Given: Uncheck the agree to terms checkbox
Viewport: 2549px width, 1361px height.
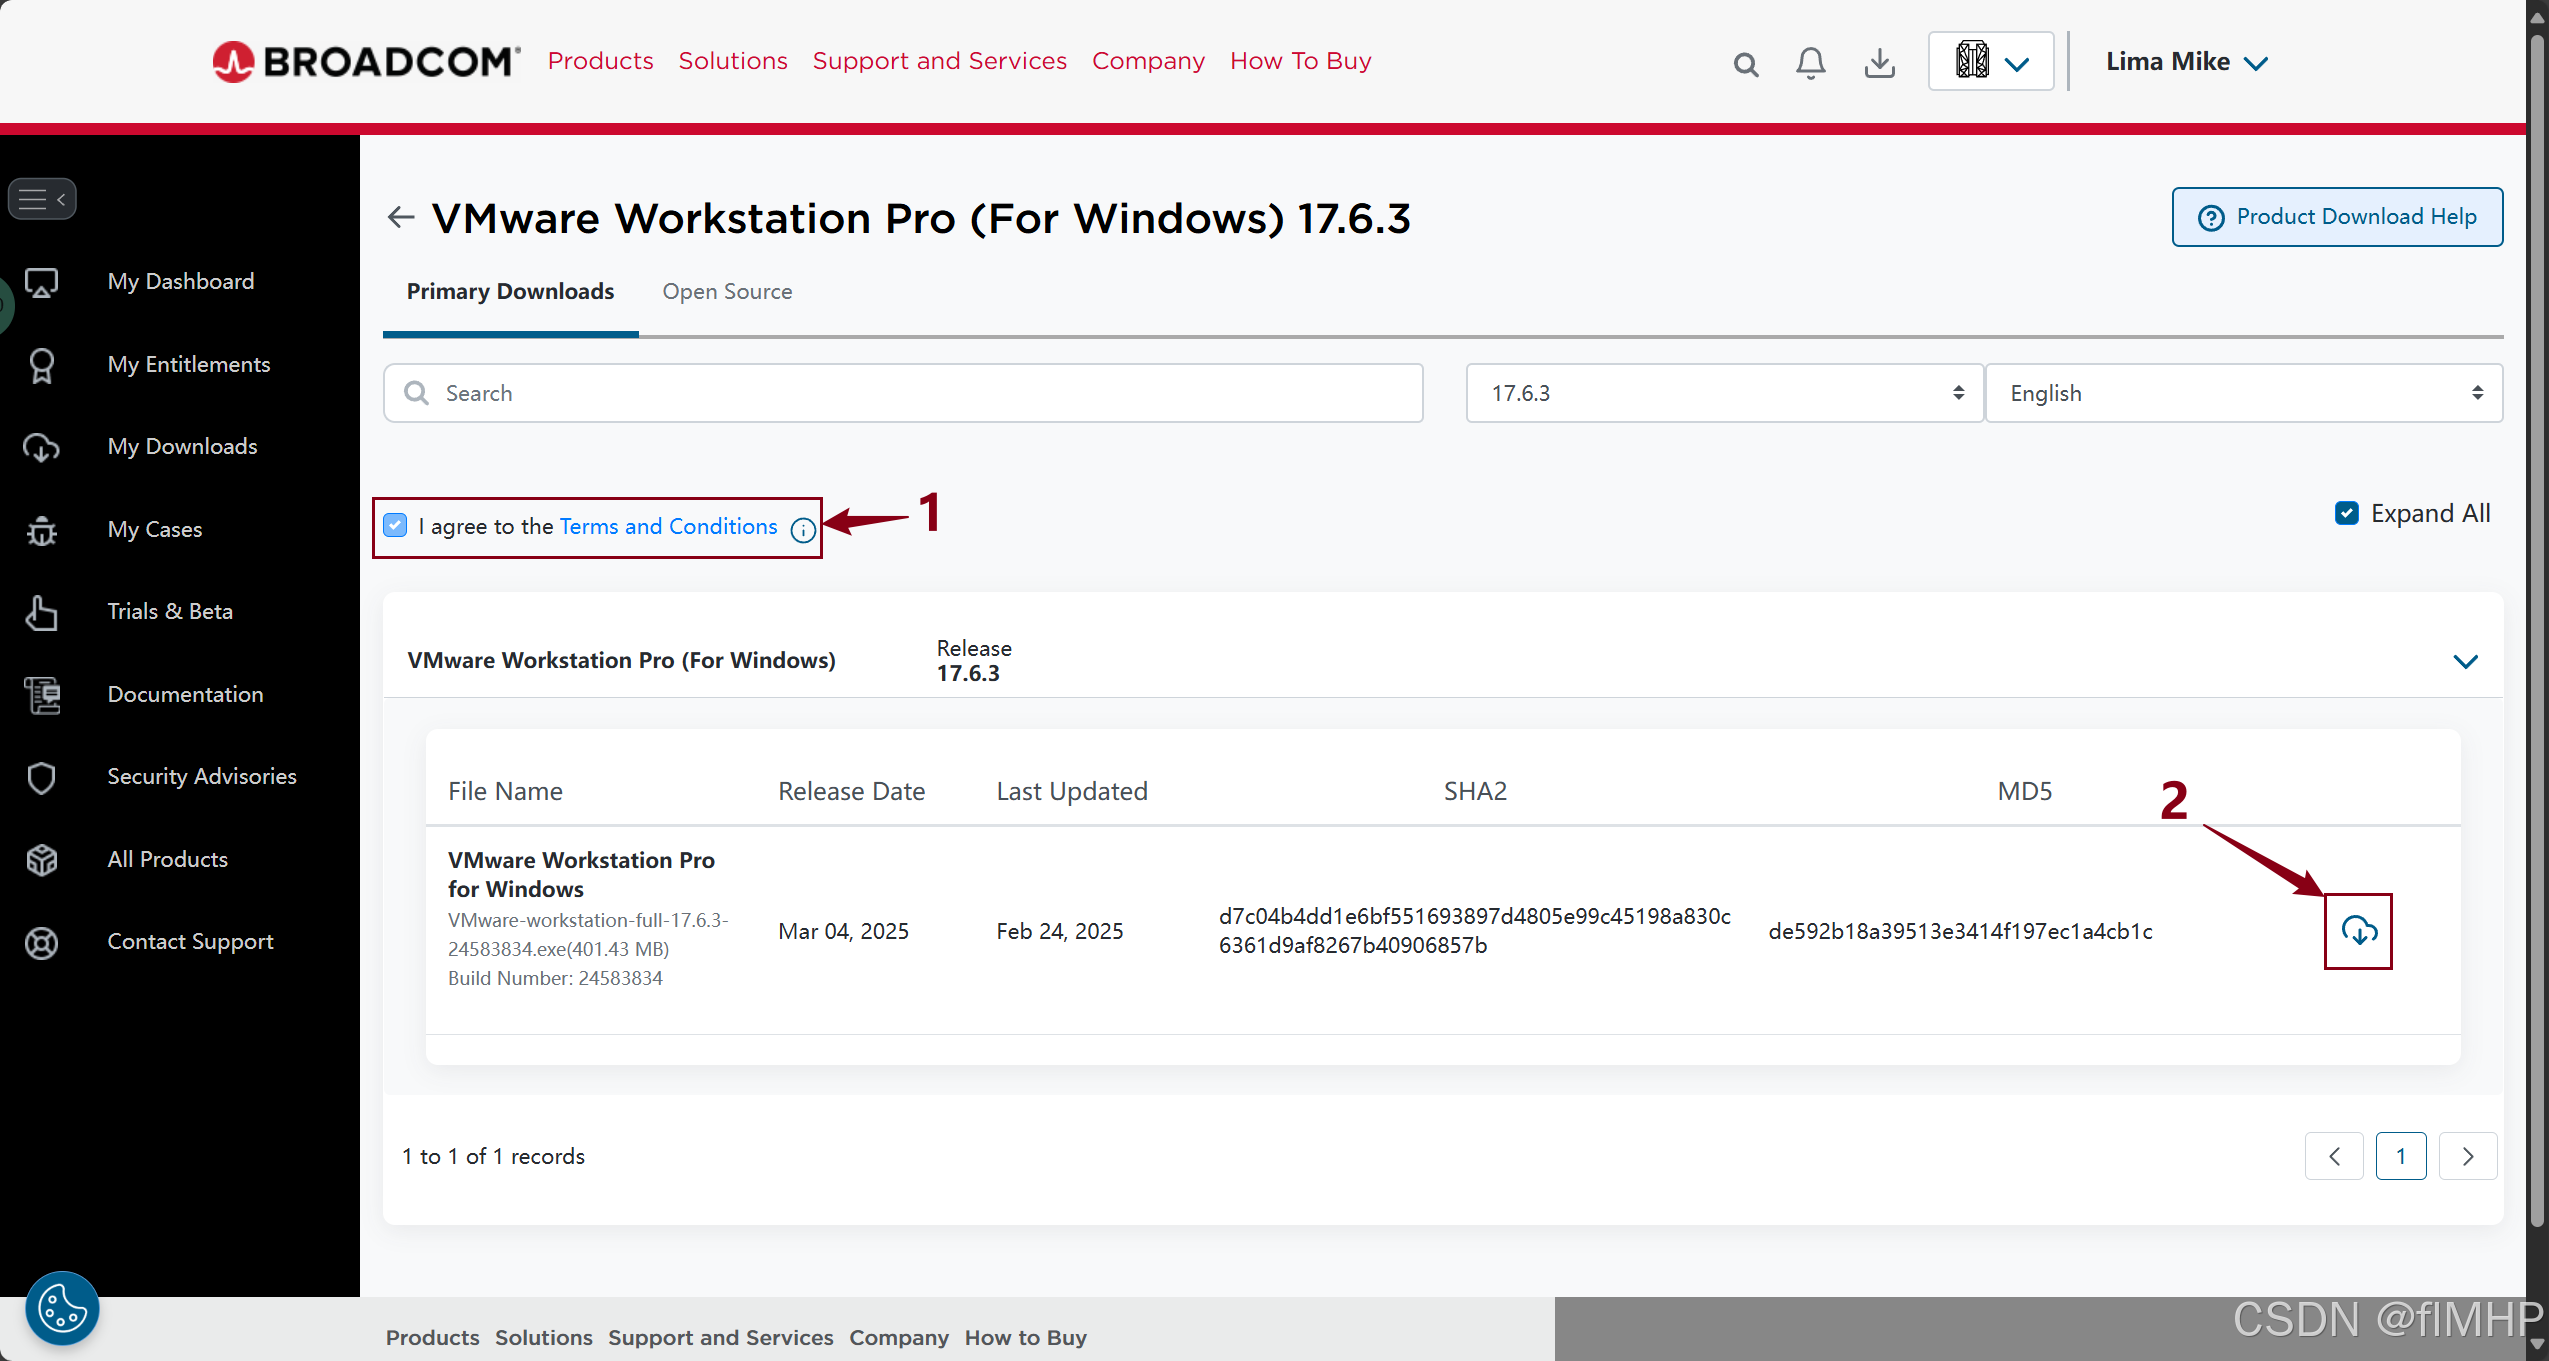Looking at the screenshot, I should tap(396, 526).
